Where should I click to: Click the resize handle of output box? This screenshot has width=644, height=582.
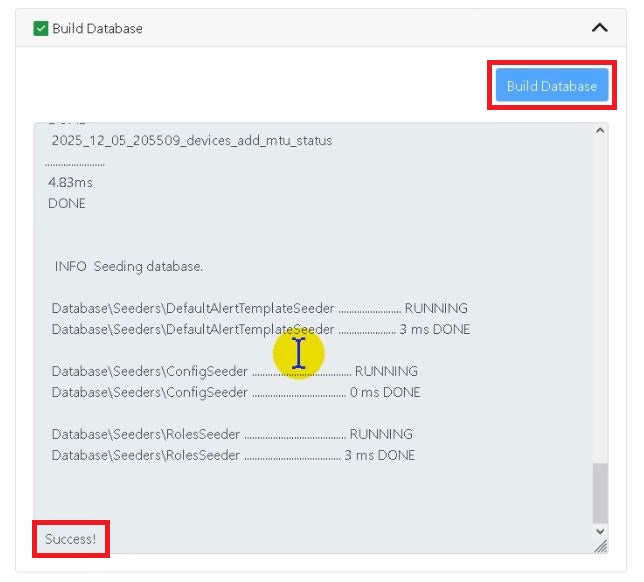click(x=600, y=546)
